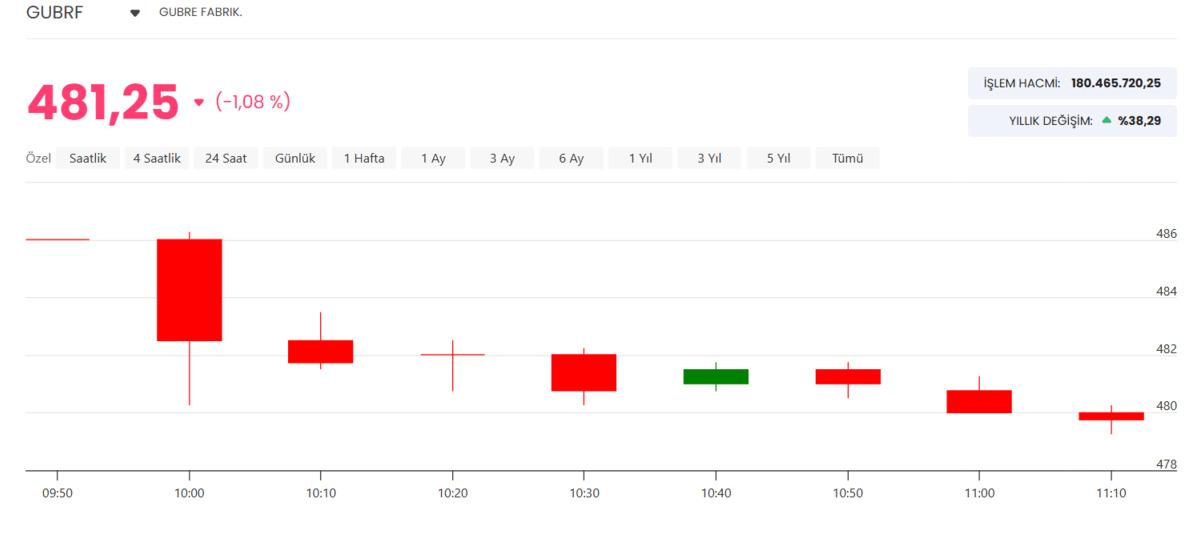Image resolution: width=1200 pixels, height=535 pixels.
Task: Show the 5 Yıl chart
Action: coord(778,158)
